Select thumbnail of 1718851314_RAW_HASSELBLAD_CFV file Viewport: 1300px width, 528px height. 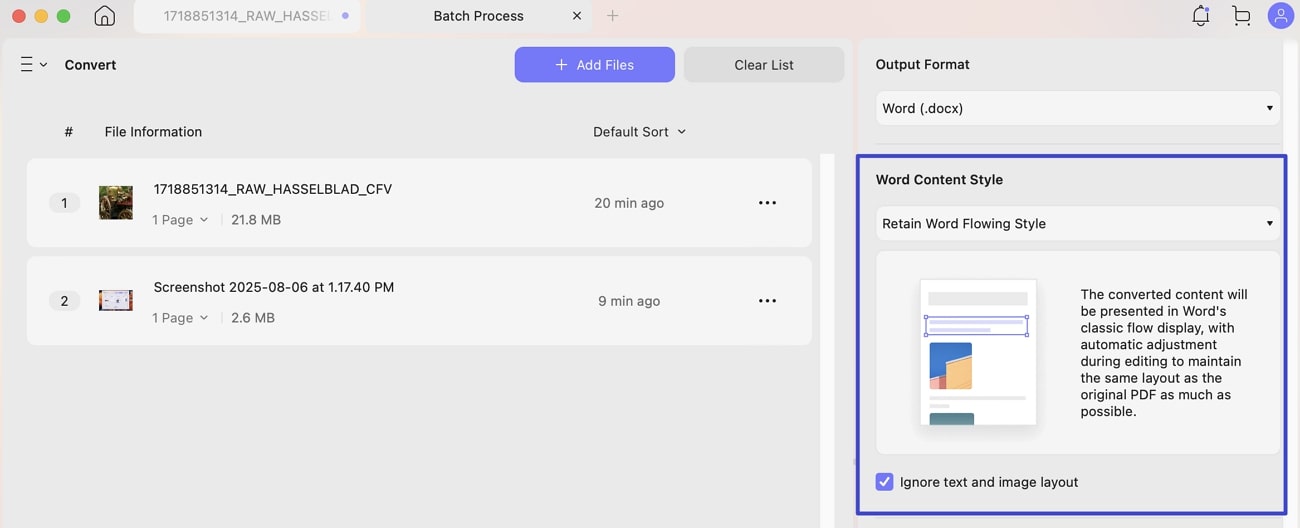(116, 203)
